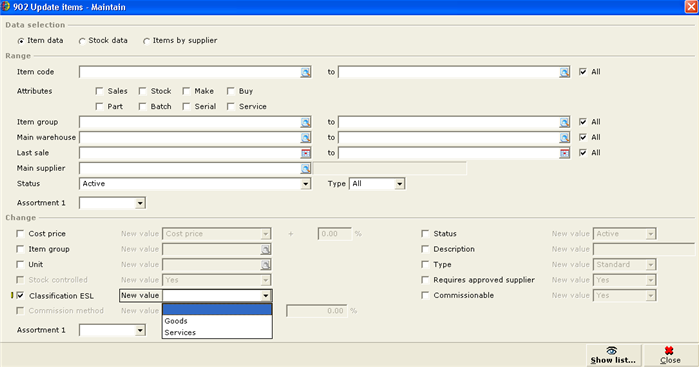Select Stock data radio button

[82, 41]
